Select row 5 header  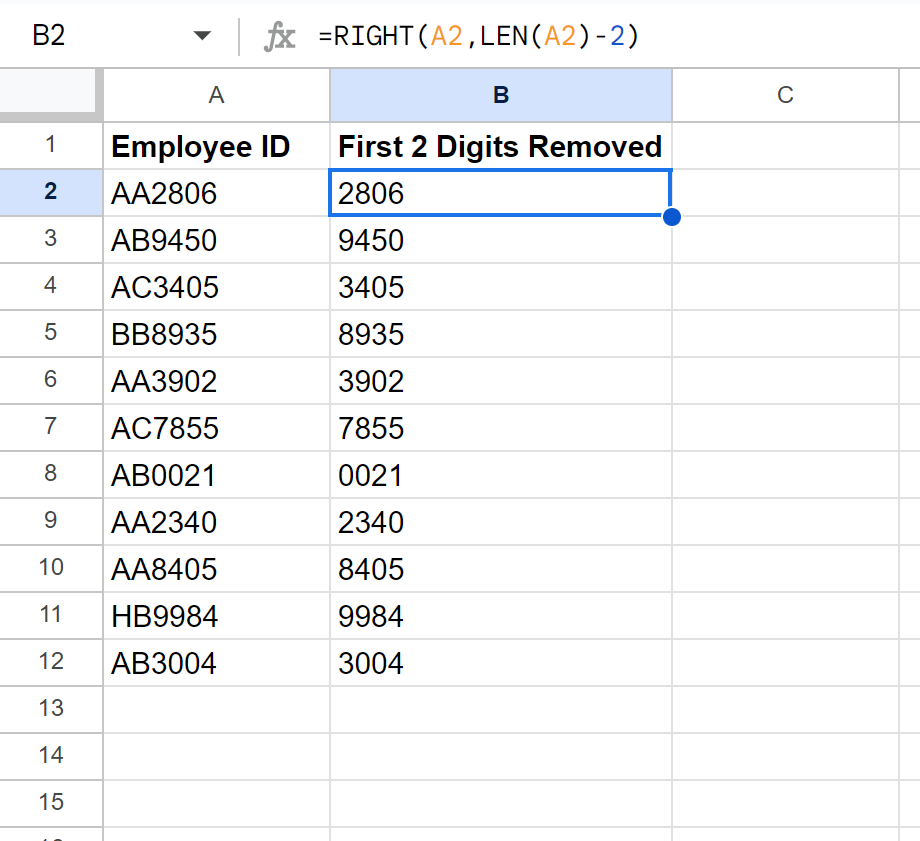pos(51,333)
